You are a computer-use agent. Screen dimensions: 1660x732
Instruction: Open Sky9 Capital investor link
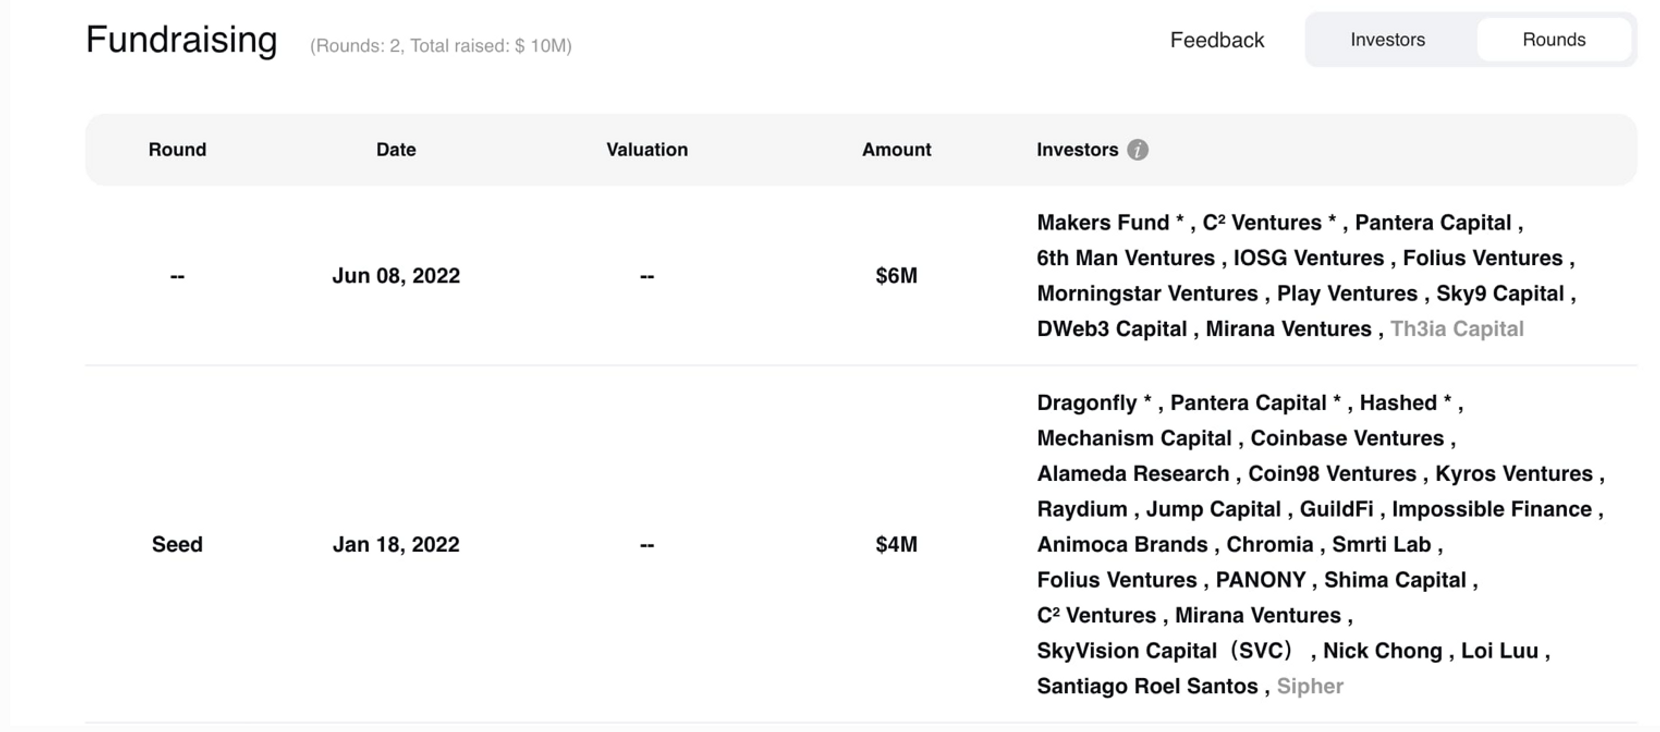pyautogui.click(x=1500, y=294)
